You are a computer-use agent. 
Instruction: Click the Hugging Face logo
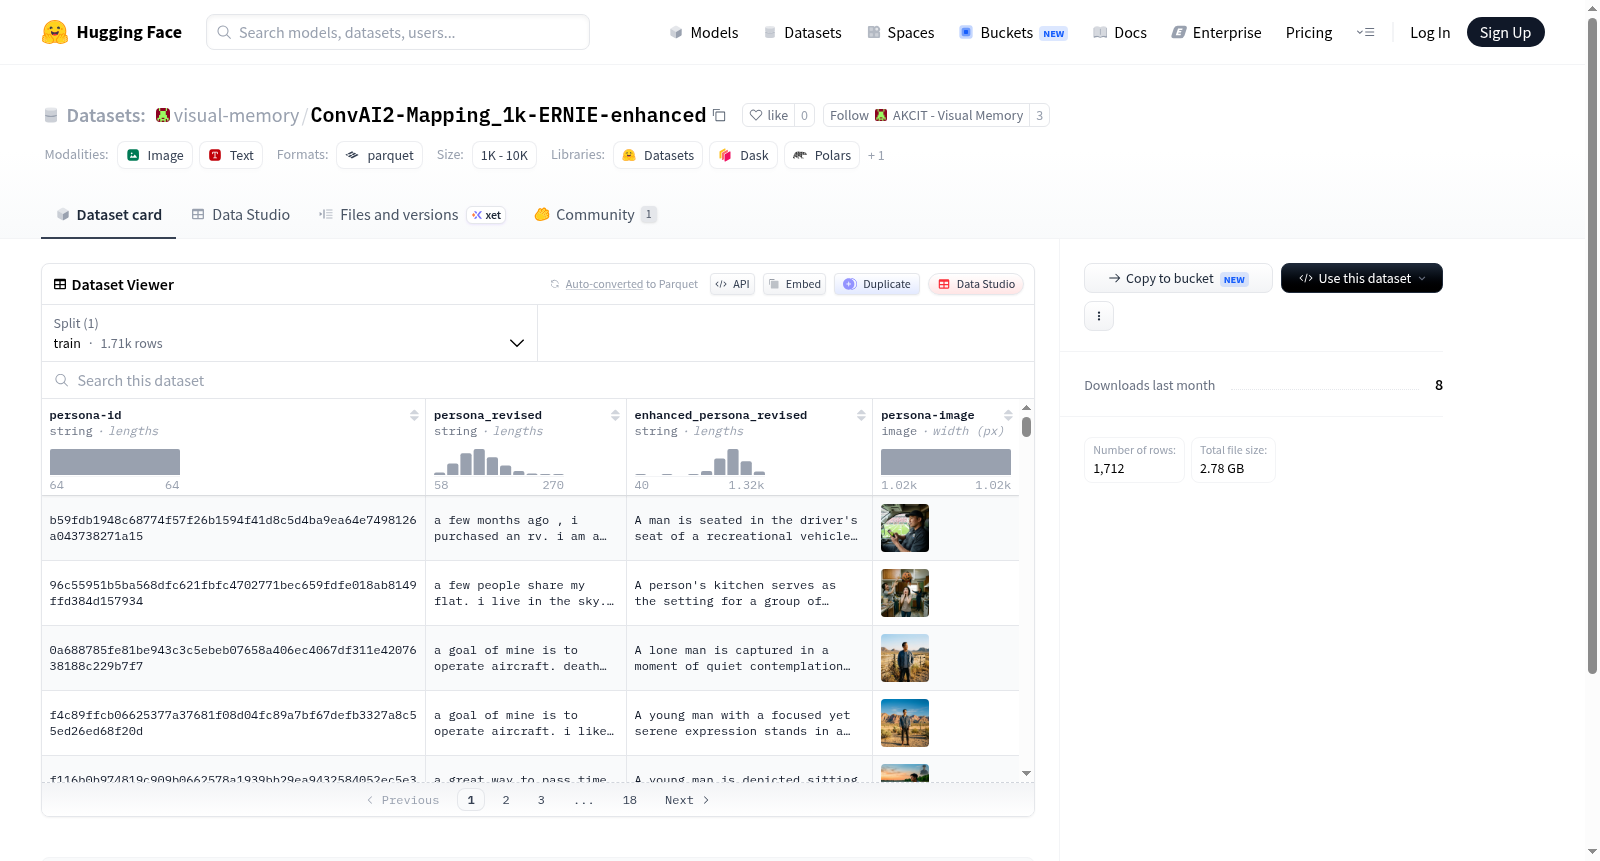click(x=111, y=32)
